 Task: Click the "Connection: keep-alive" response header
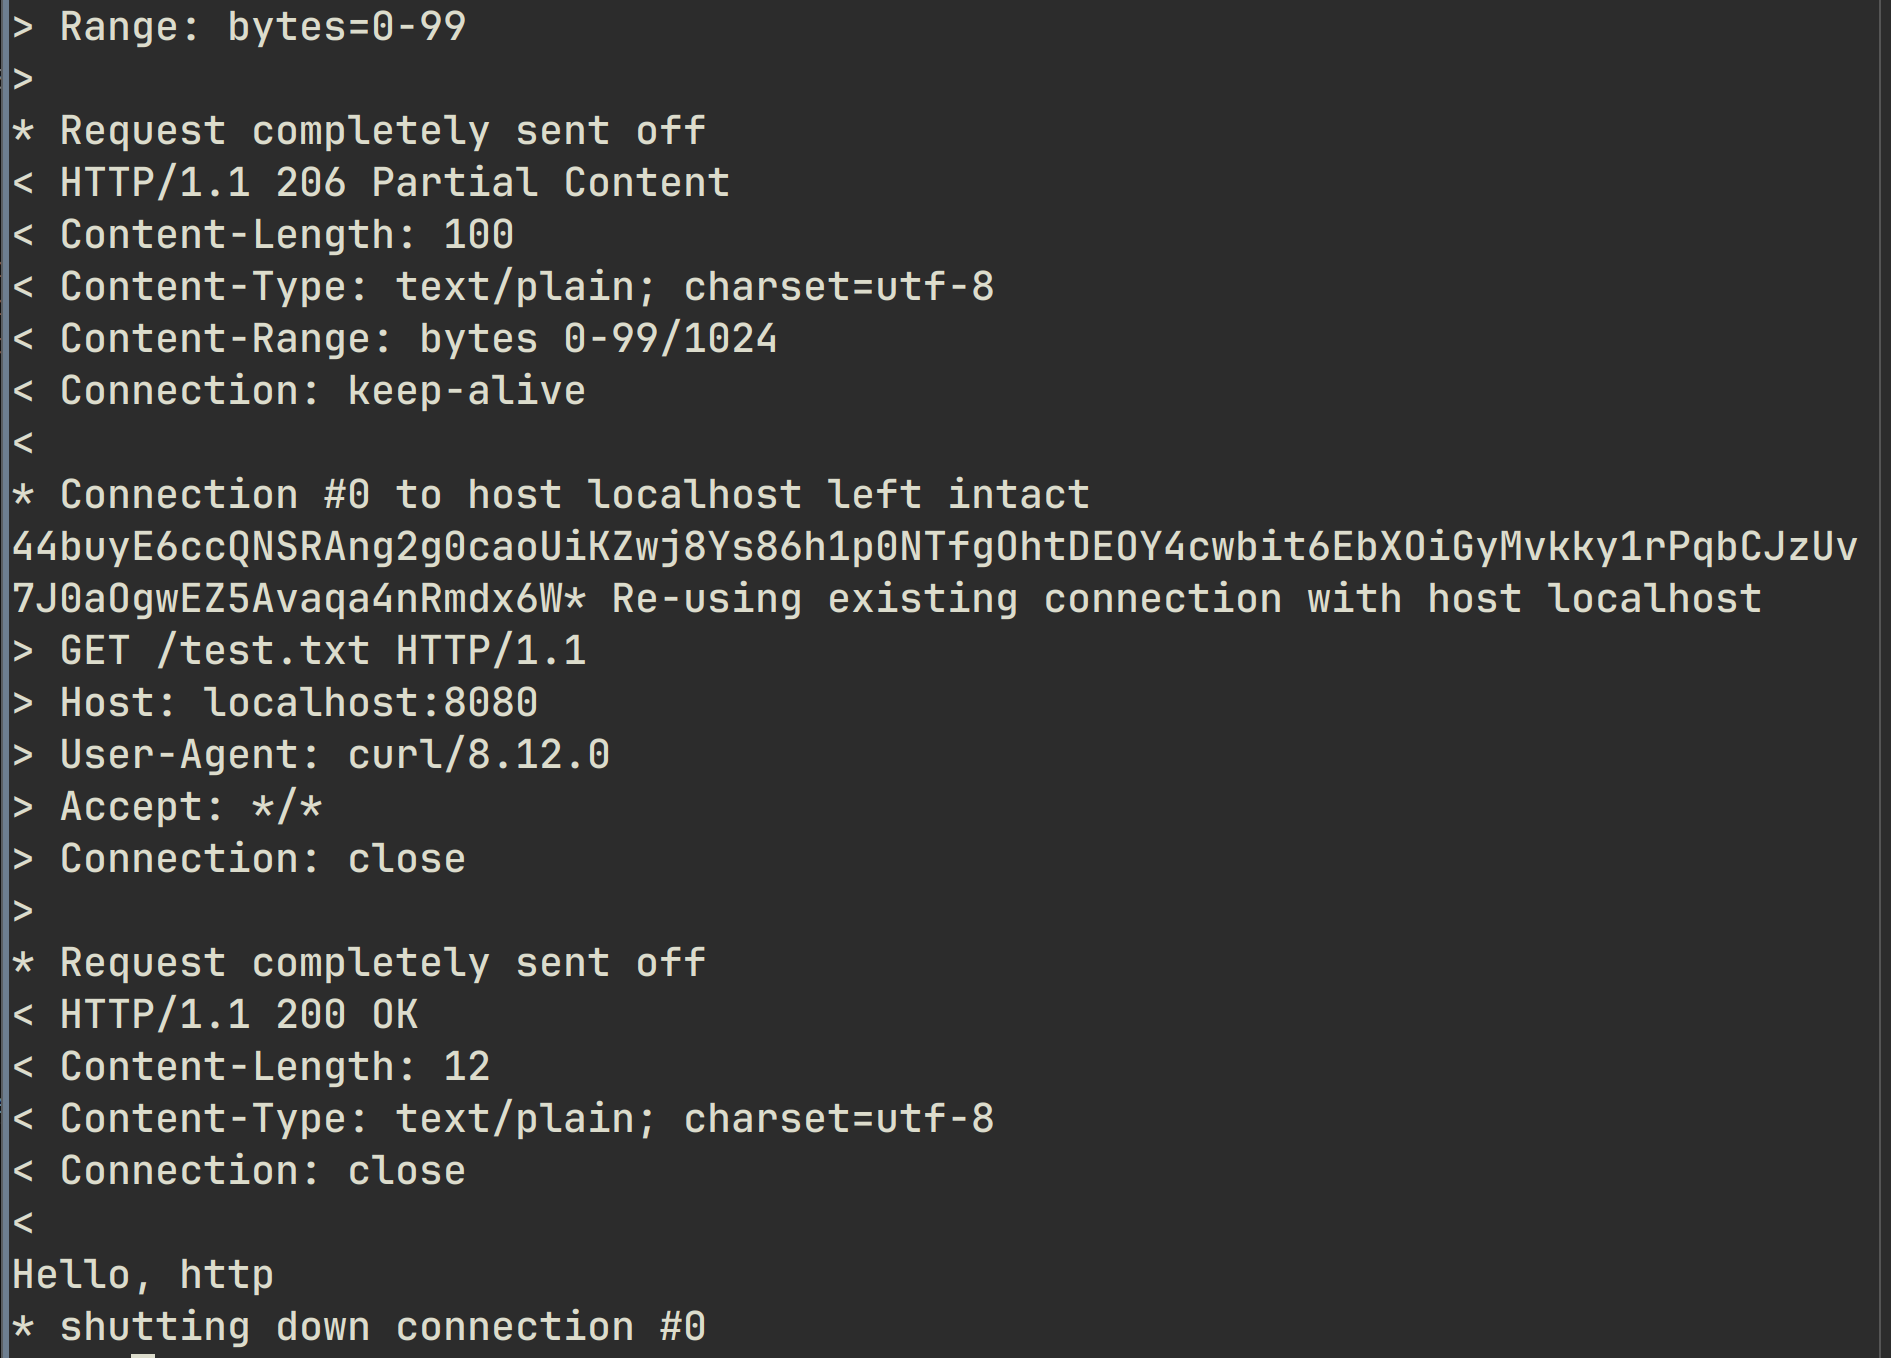click(x=322, y=391)
